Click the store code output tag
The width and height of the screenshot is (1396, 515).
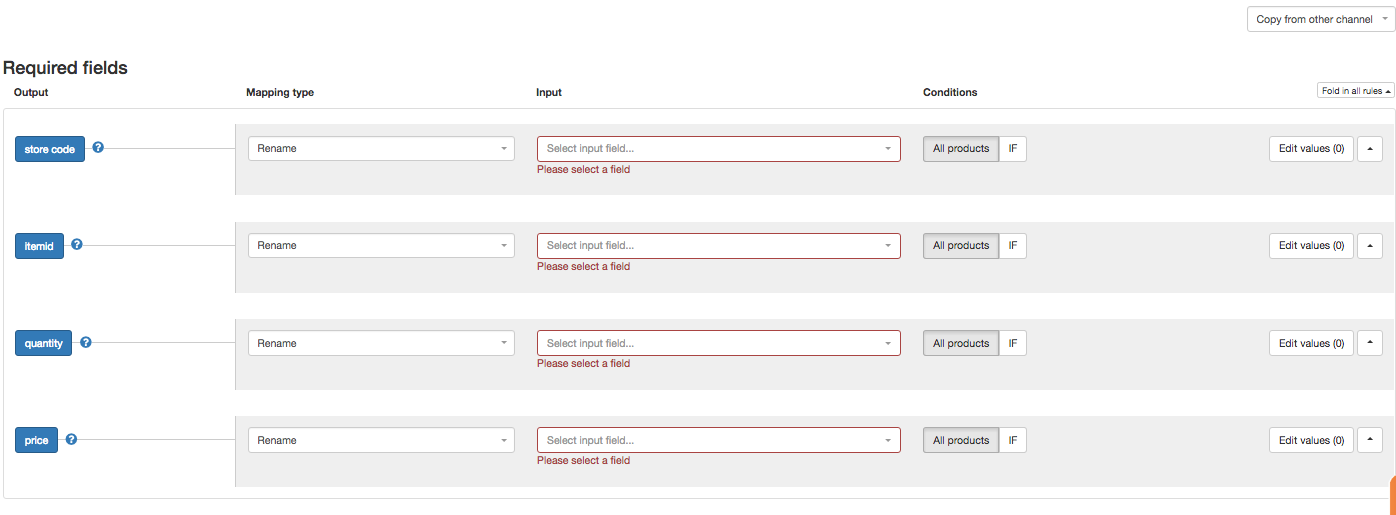50,149
